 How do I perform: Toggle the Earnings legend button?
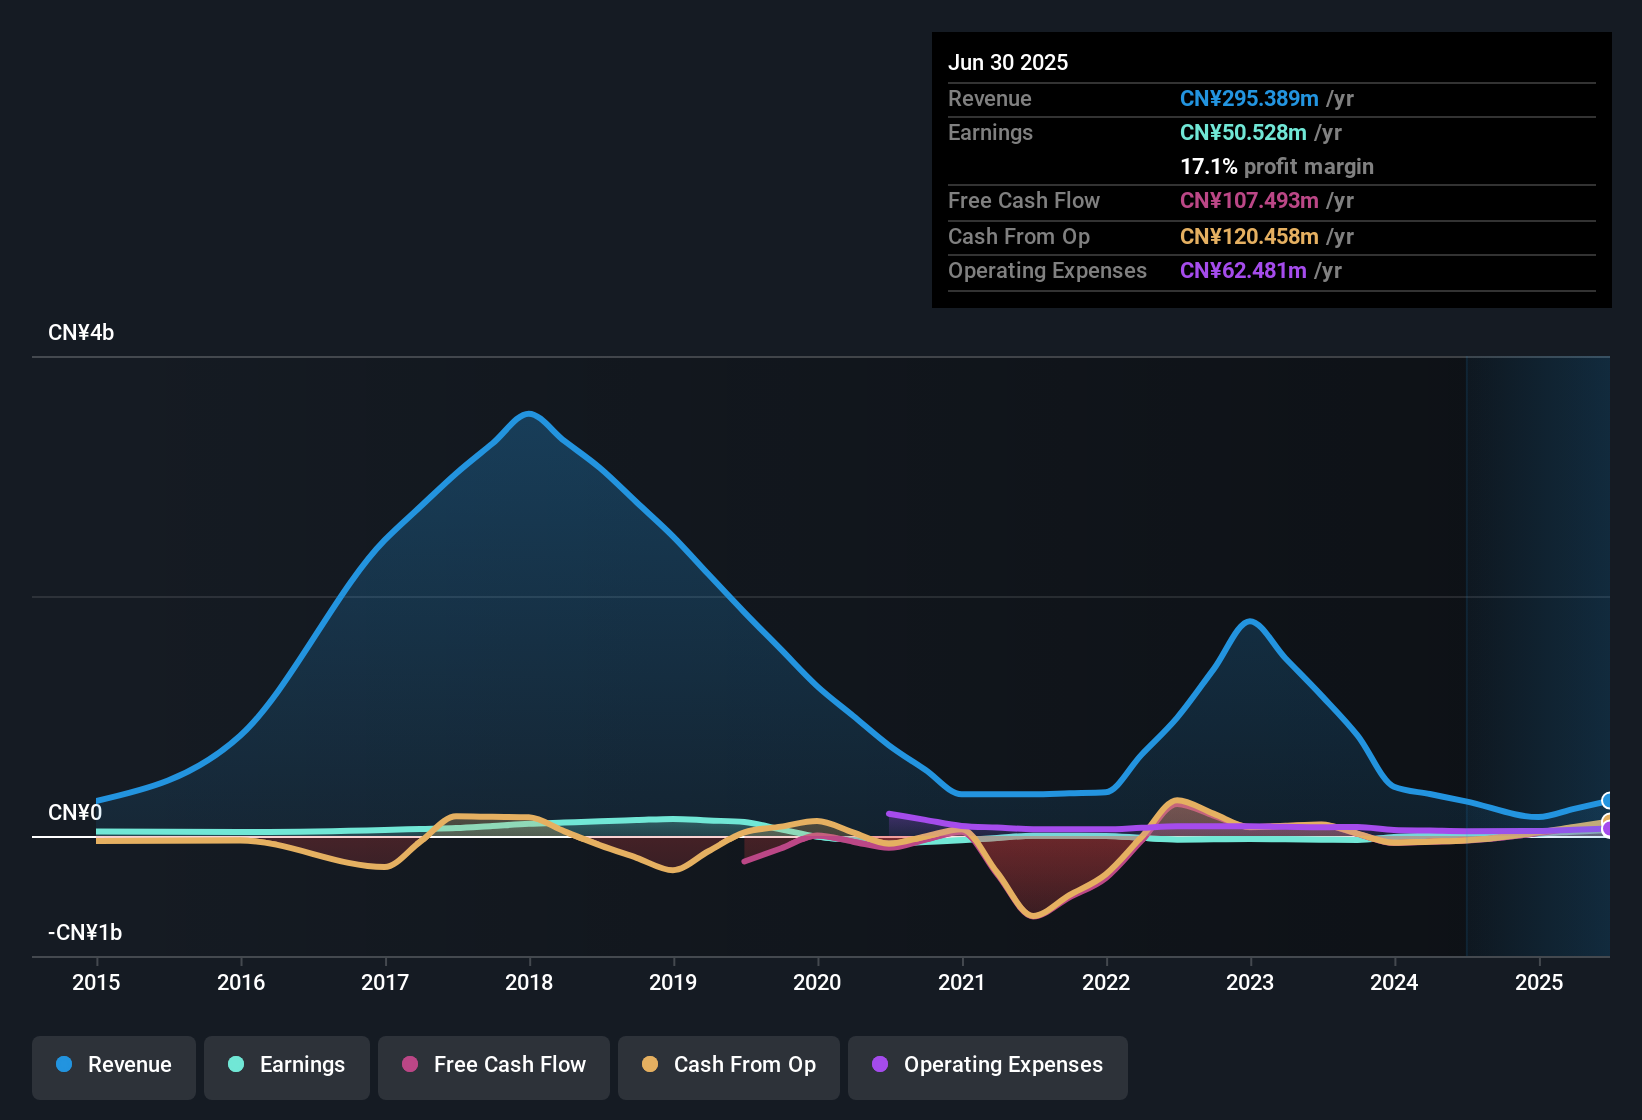point(287,1065)
